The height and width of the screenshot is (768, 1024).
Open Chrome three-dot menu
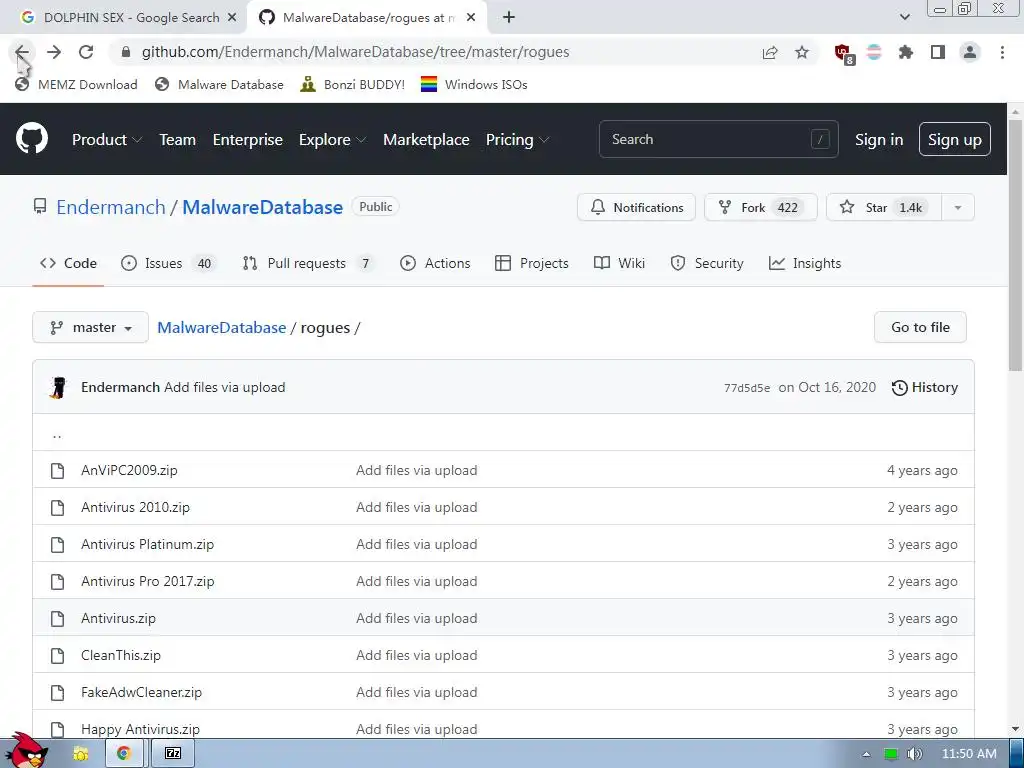[1002, 52]
